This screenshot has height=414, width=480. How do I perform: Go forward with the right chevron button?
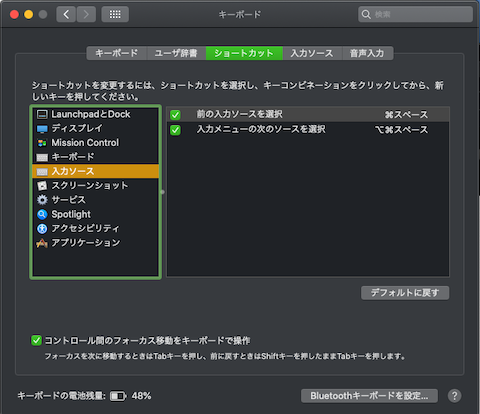pos(86,14)
